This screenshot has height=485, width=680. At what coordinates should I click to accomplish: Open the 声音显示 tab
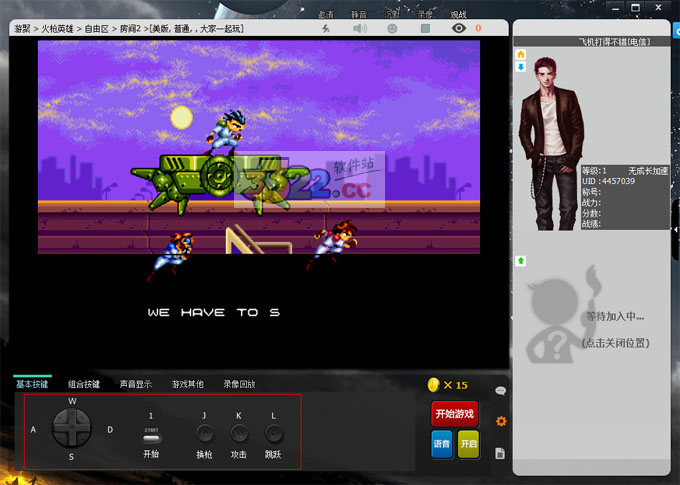(x=136, y=384)
